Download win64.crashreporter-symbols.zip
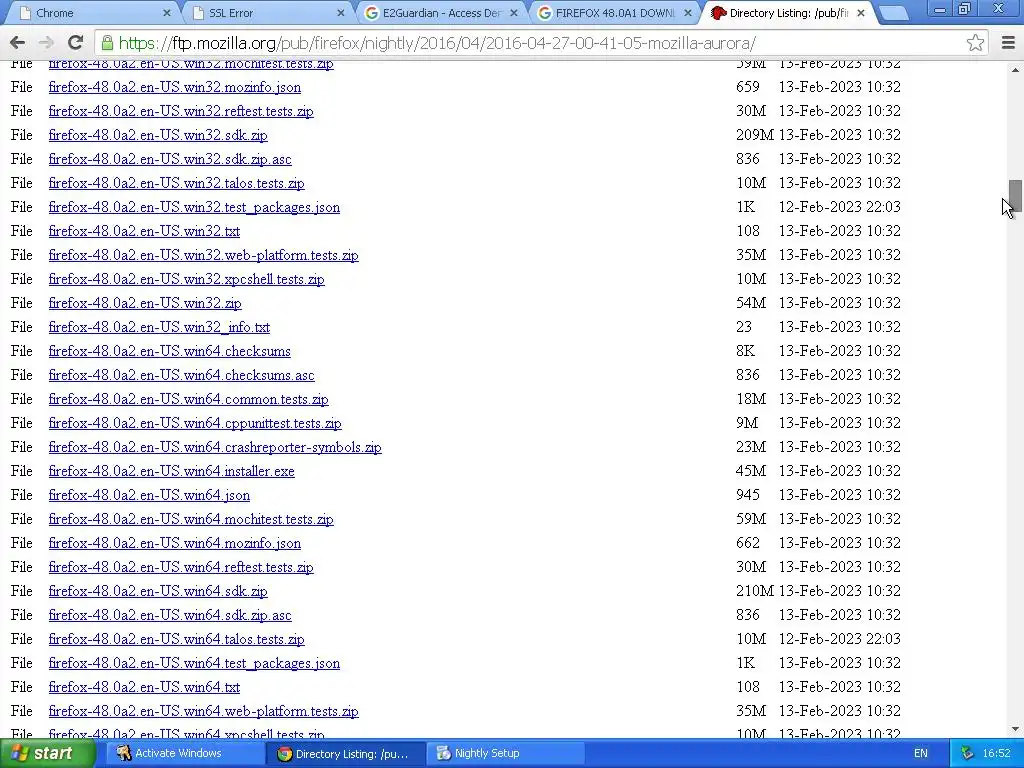The image size is (1024, 768). coord(215,447)
